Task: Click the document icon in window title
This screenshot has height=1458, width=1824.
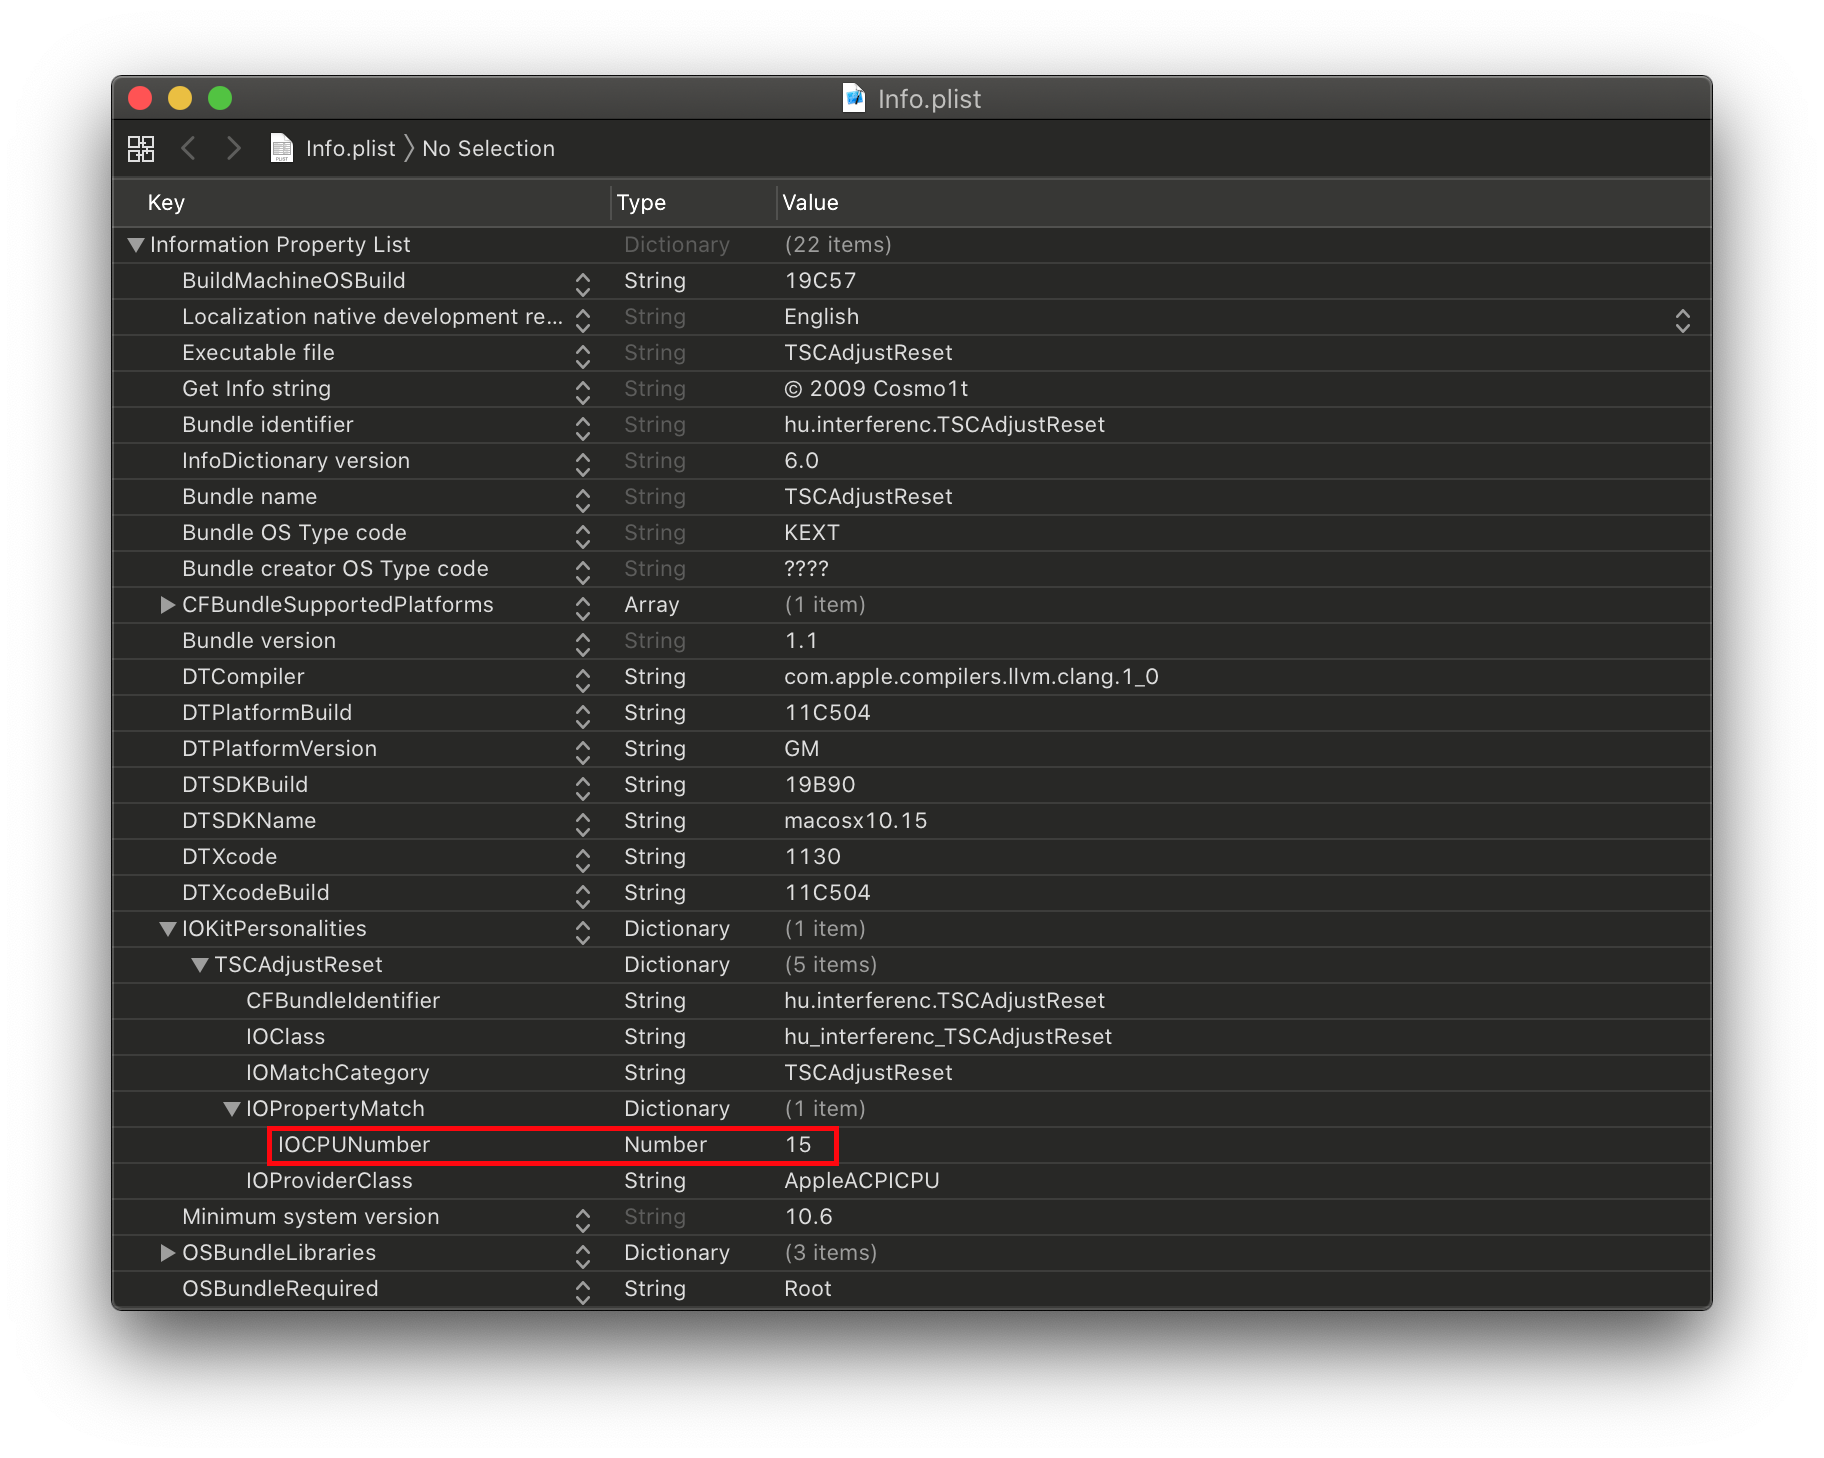Action: [x=854, y=99]
